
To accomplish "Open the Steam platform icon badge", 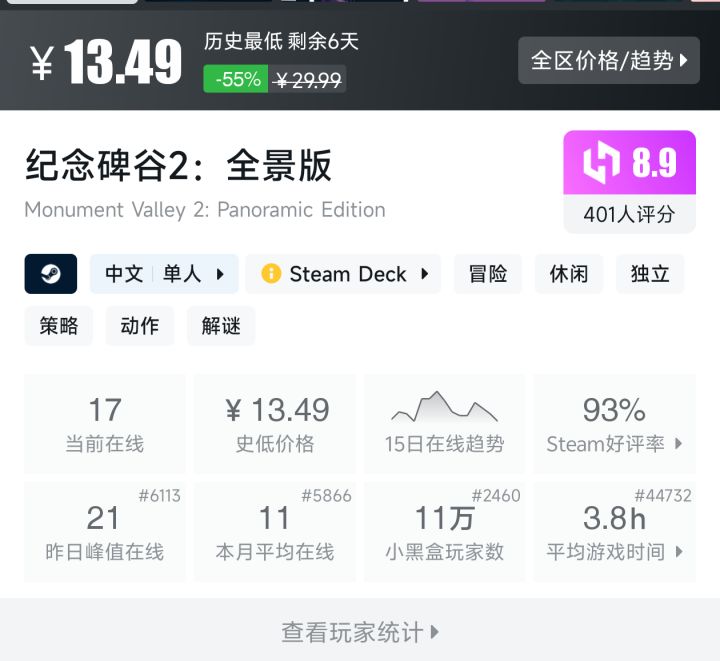I will click(51, 274).
